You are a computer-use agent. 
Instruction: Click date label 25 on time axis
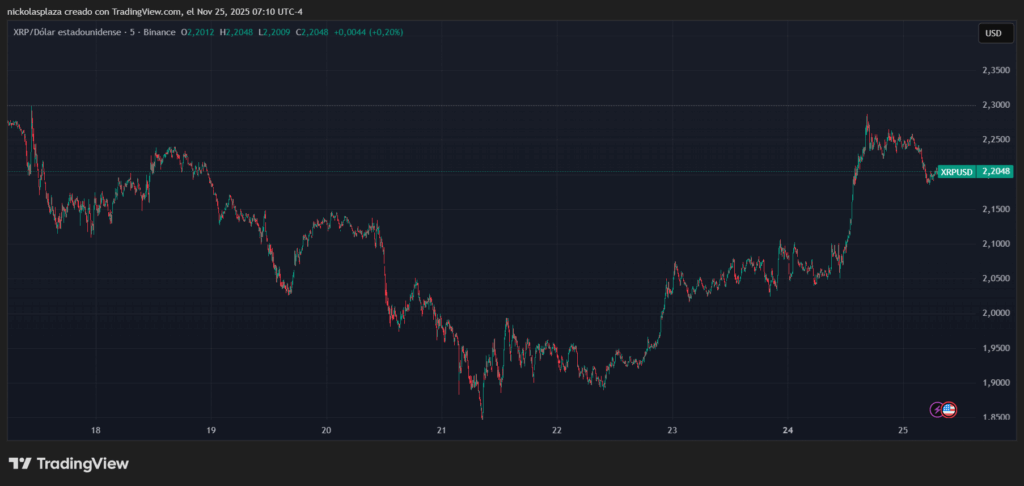(903, 431)
